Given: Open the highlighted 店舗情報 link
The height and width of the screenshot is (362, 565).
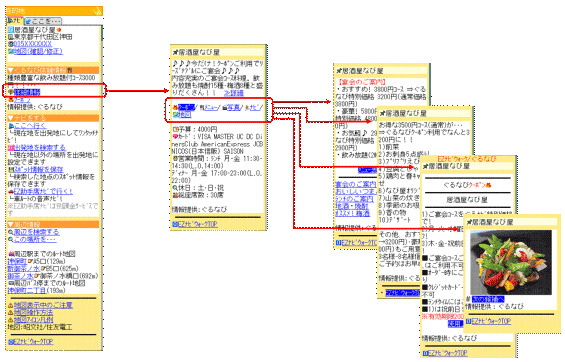Looking at the screenshot, I should [x=27, y=93].
